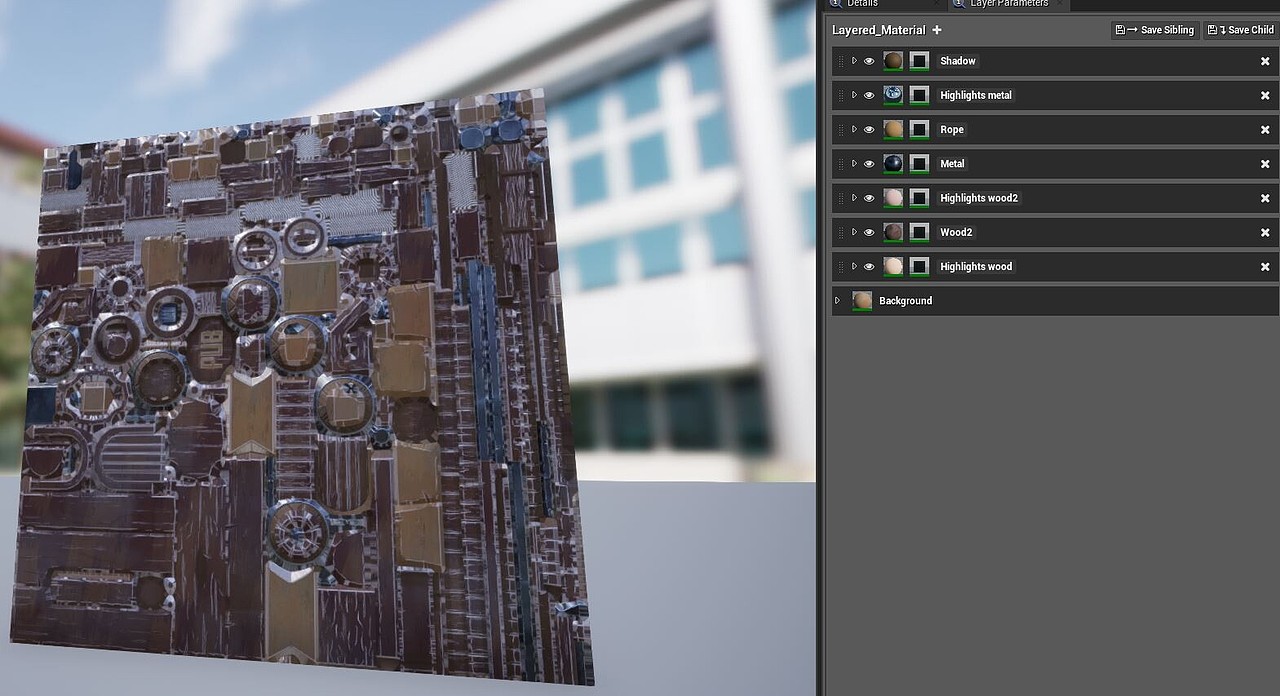Select the Metal layer material sphere thumbnail
The height and width of the screenshot is (696, 1280).
(x=893, y=163)
